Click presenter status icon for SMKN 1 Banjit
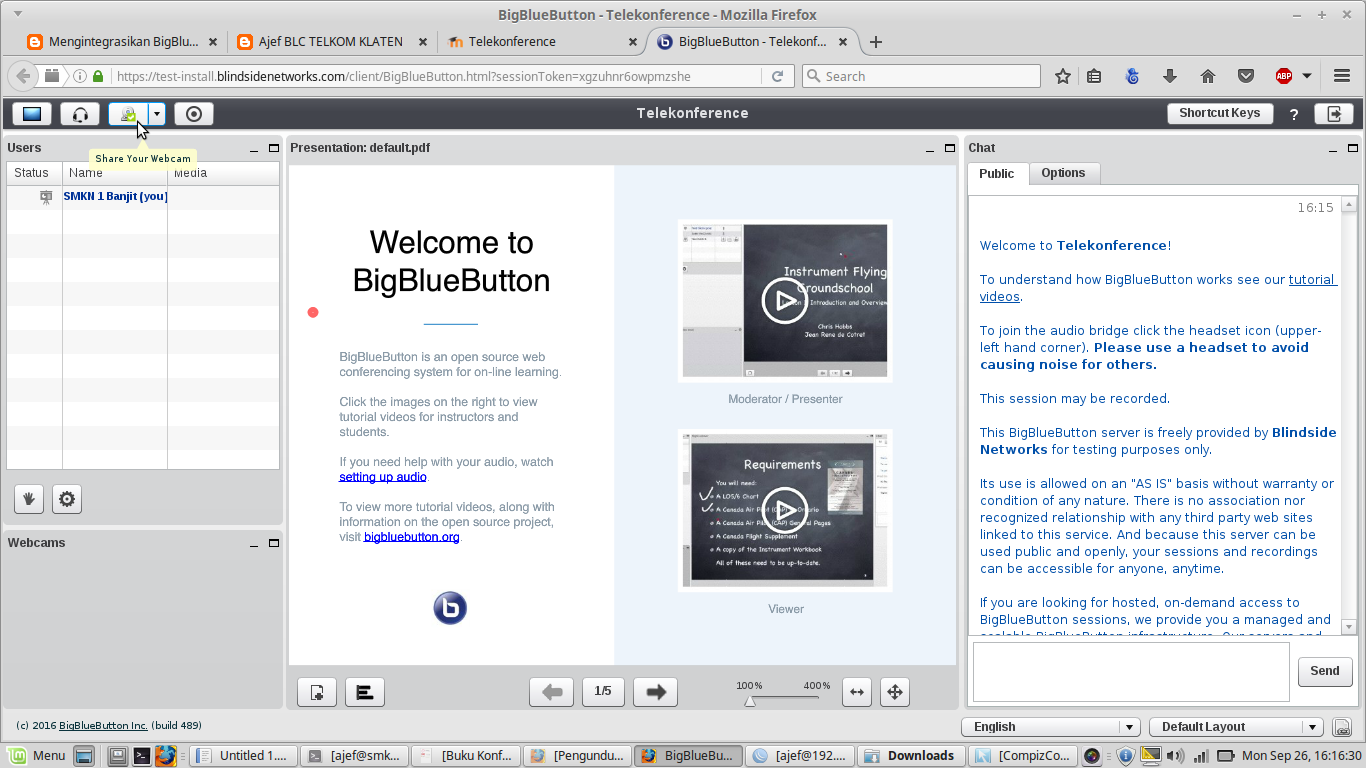This screenshot has height=768, width=1366. (x=46, y=197)
